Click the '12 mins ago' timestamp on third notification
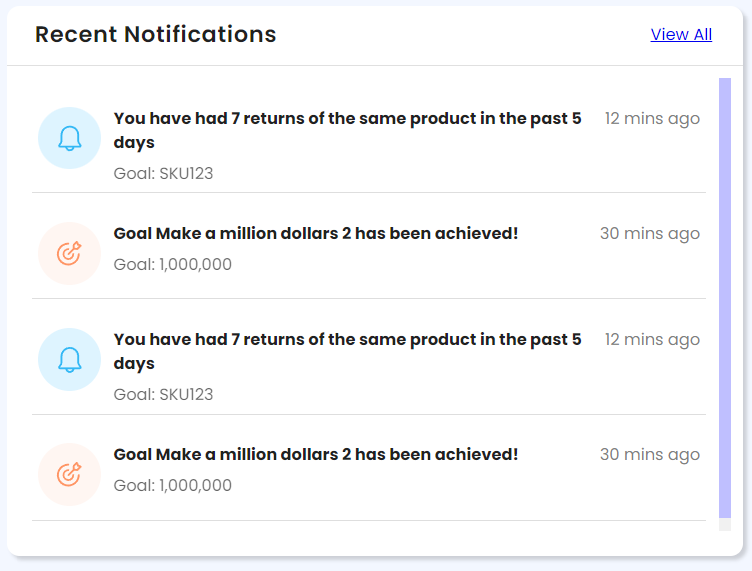This screenshot has height=571, width=752. pyautogui.click(x=652, y=339)
